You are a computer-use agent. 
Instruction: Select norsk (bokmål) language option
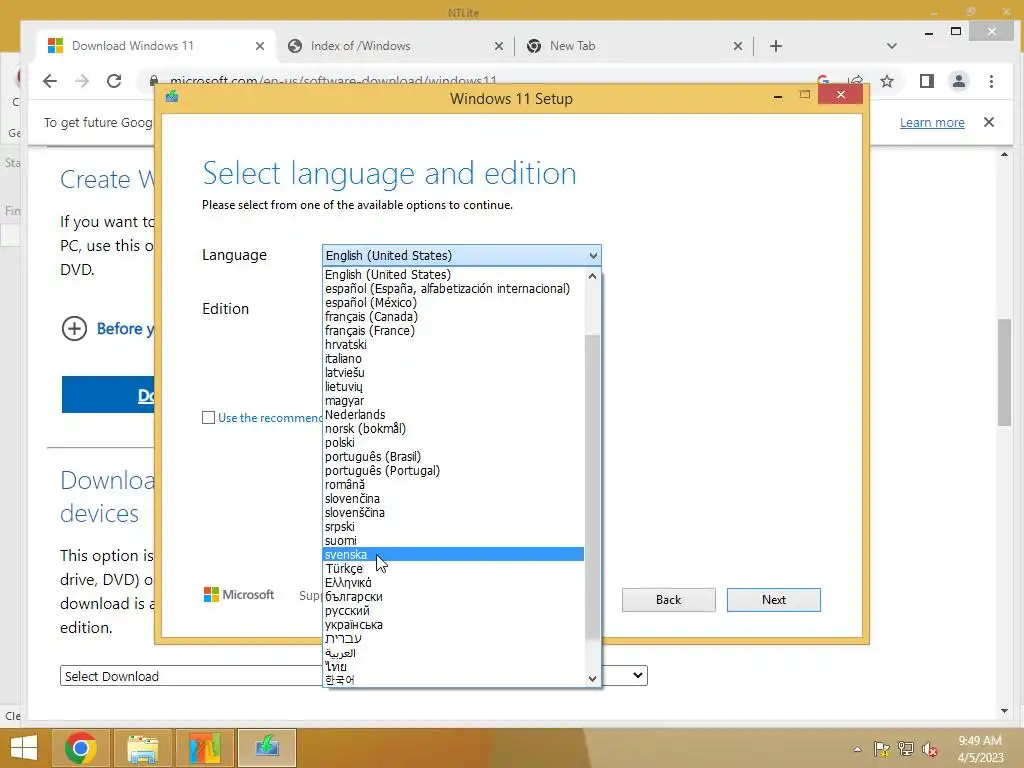[x=454, y=429]
